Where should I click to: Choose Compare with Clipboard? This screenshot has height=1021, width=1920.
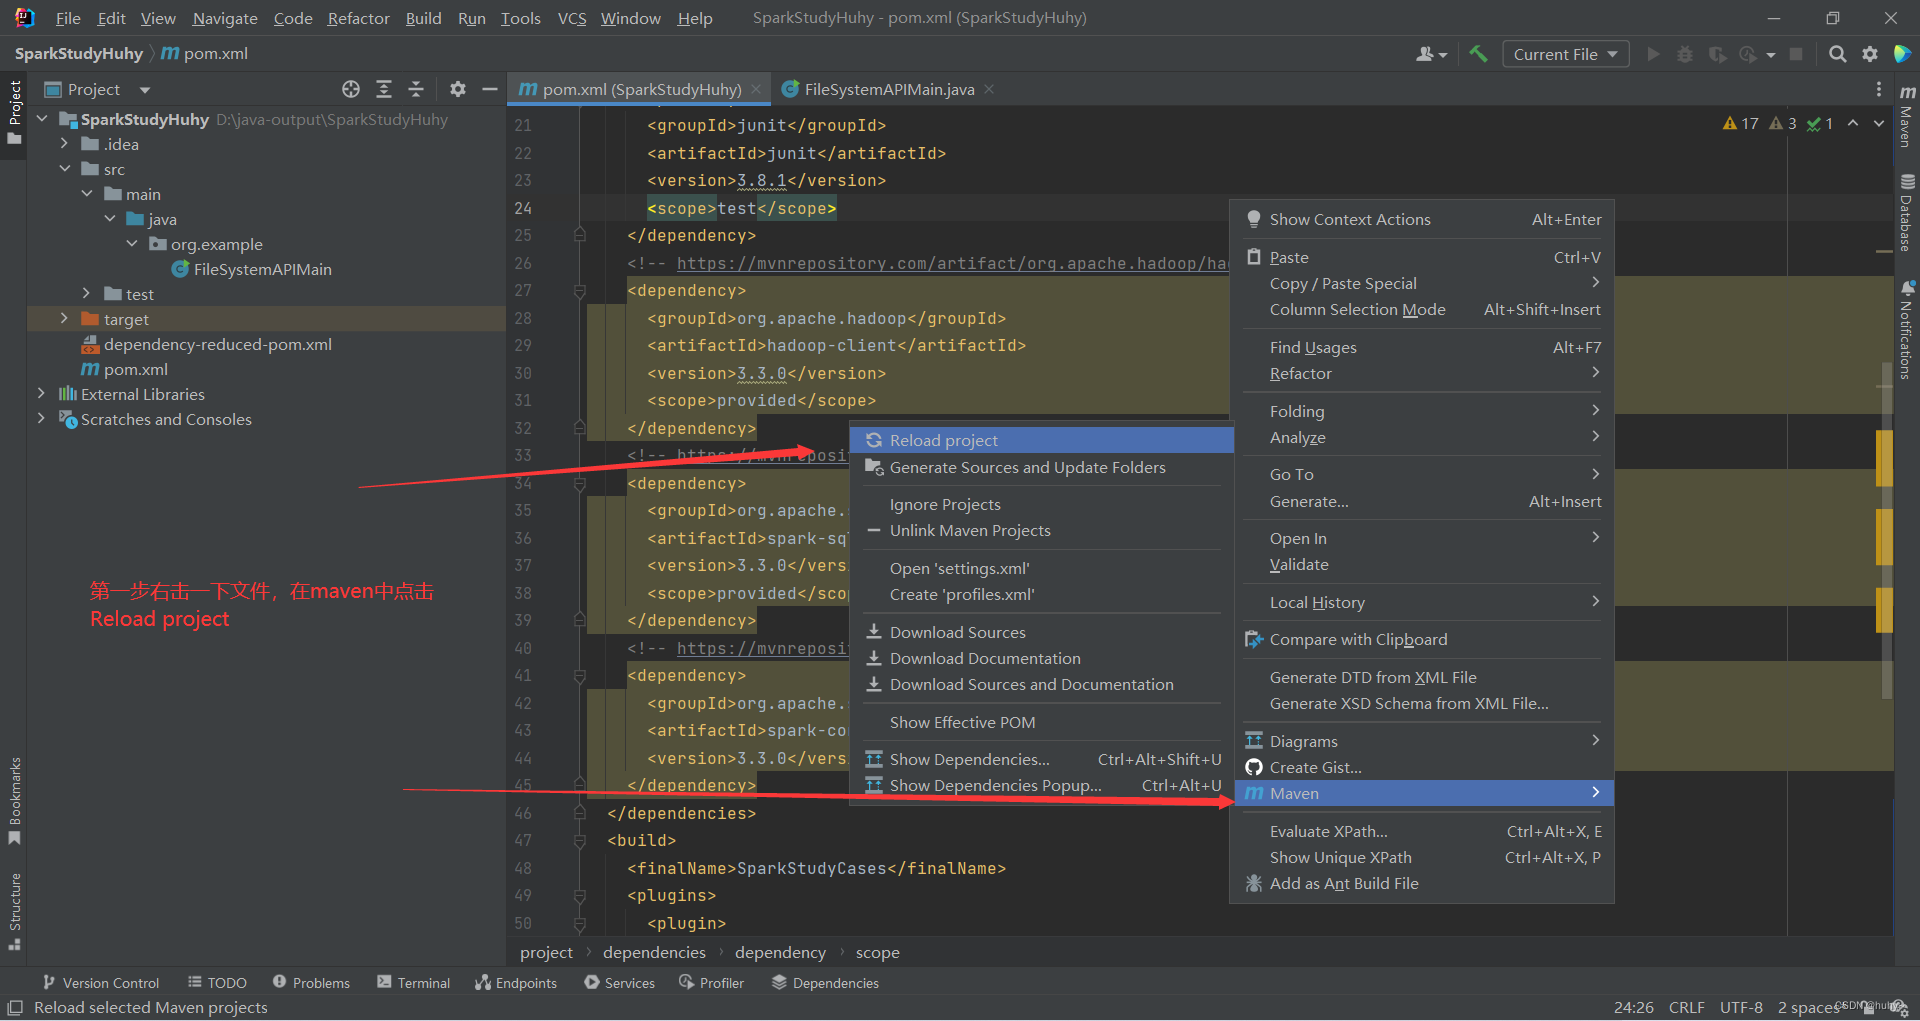1422,639
